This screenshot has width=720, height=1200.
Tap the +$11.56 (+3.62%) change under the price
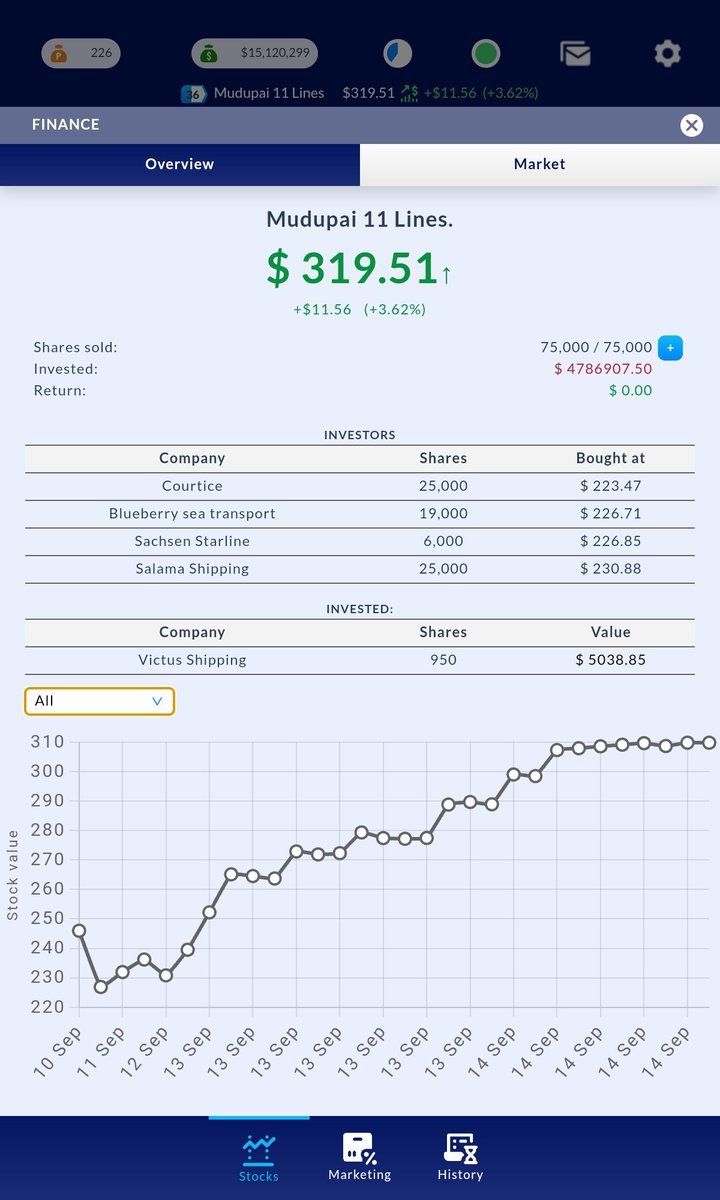click(359, 310)
